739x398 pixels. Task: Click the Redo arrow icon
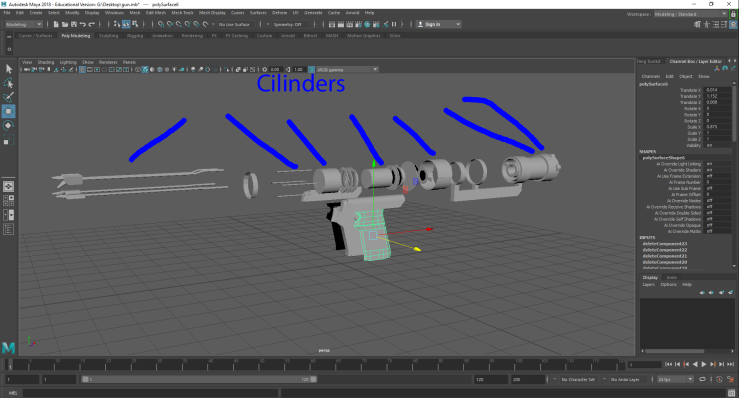tap(92, 24)
